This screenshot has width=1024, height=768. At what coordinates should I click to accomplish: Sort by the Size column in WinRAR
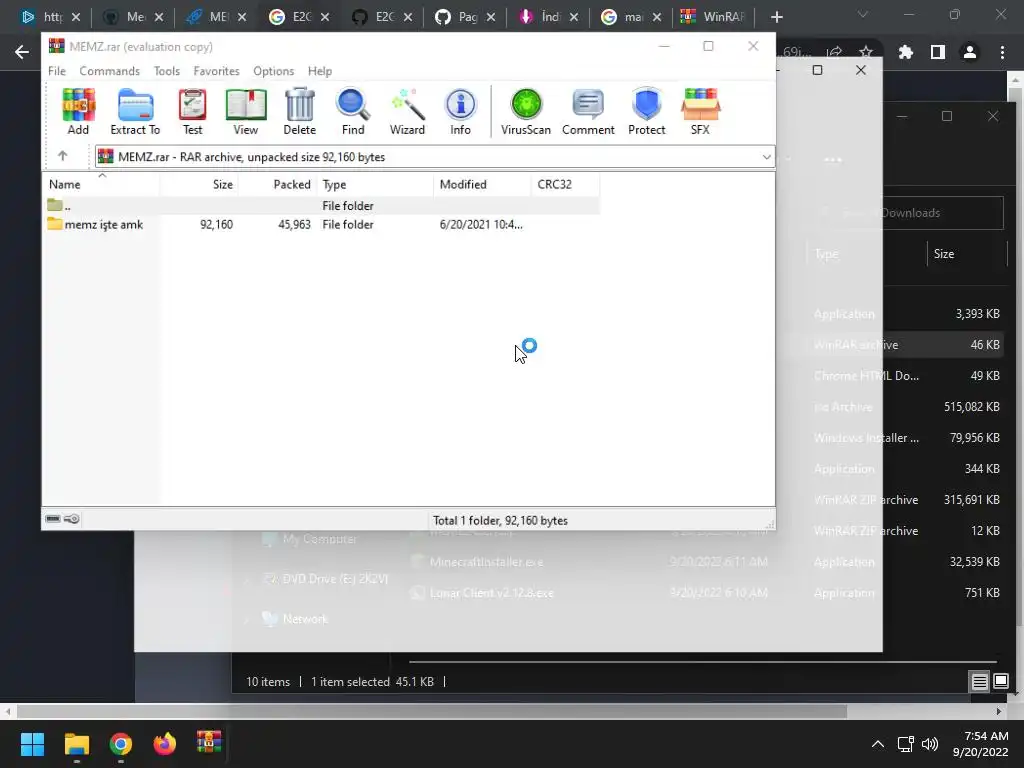tap(199, 184)
